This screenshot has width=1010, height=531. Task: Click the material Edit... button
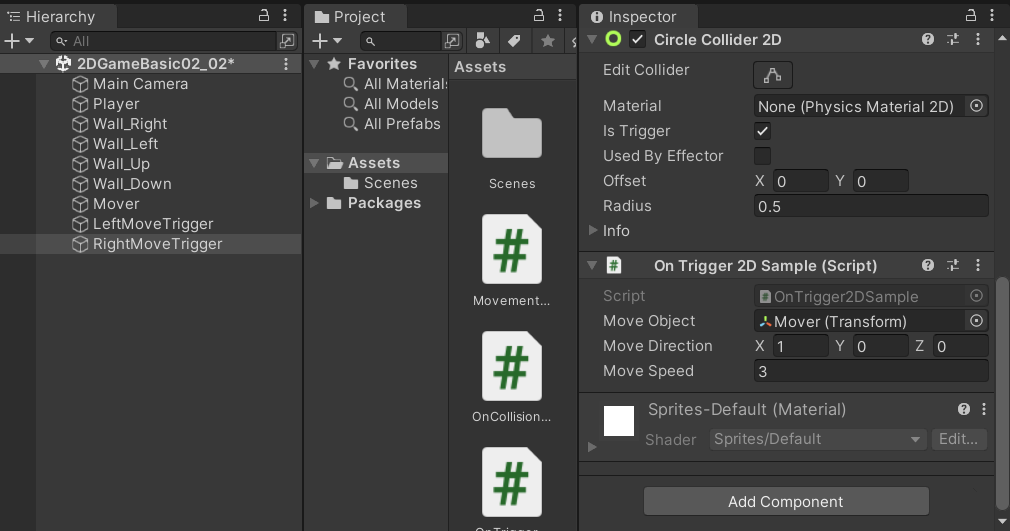[958, 439]
